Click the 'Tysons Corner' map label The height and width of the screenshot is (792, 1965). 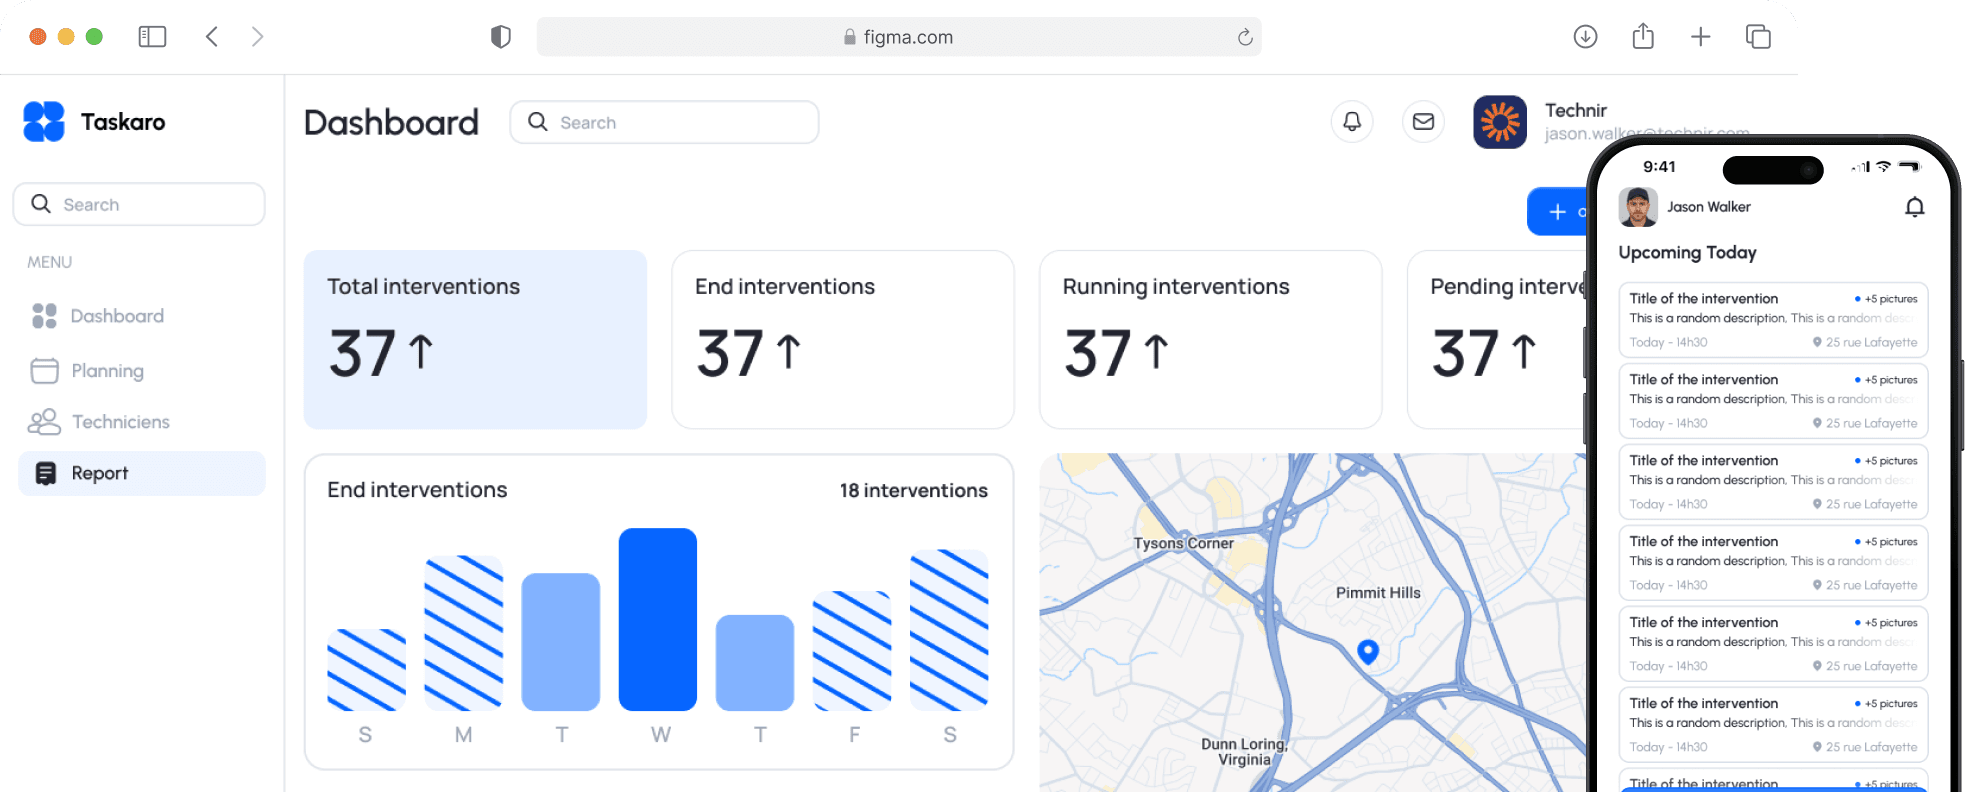(1183, 543)
